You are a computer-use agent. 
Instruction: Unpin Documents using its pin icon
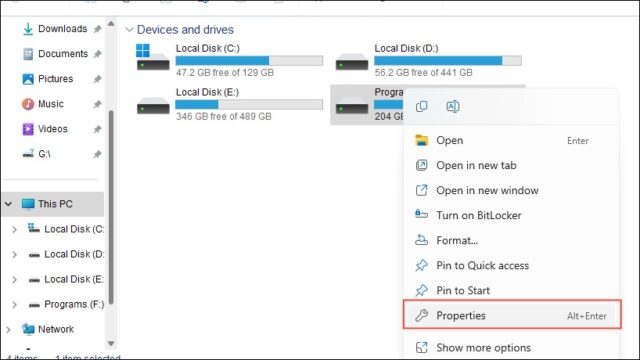click(x=97, y=54)
